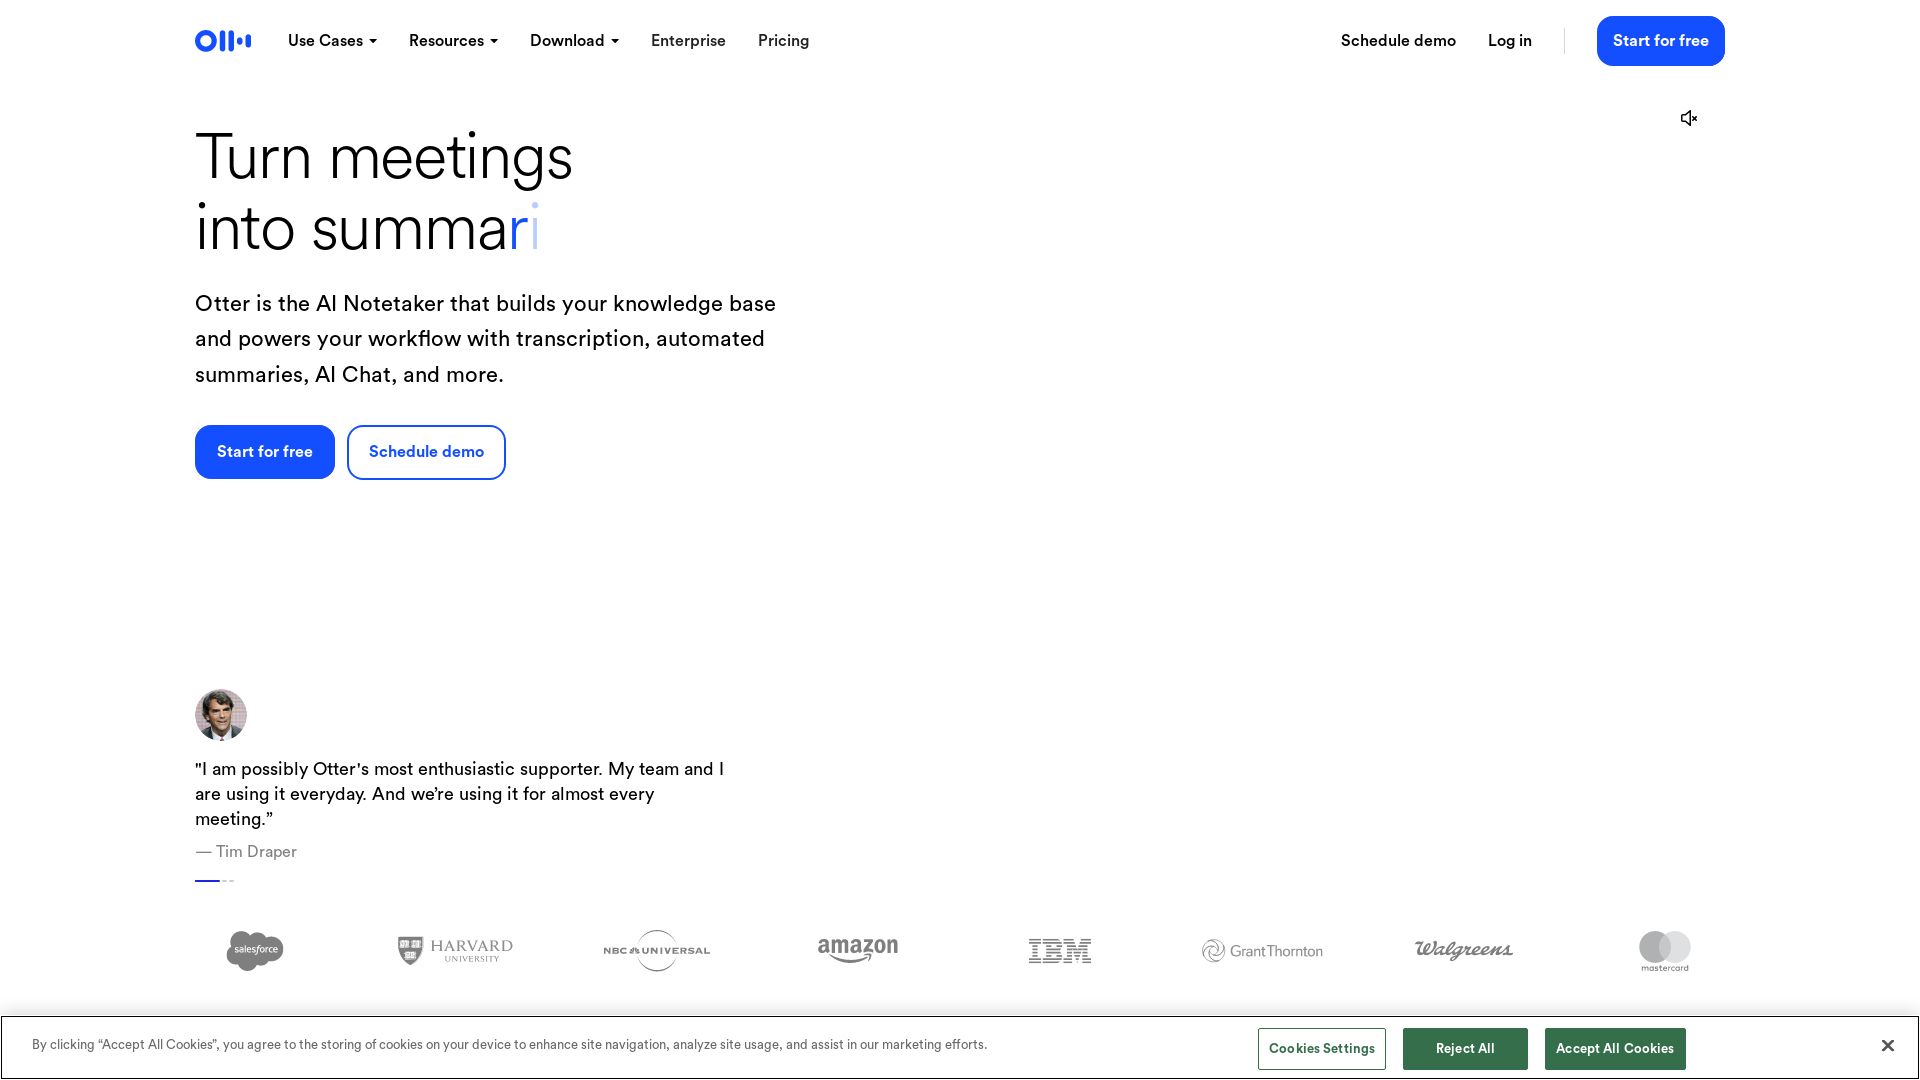Open the Resources dropdown menu
This screenshot has width=1920, height=1080.
[x=453, y=41]
